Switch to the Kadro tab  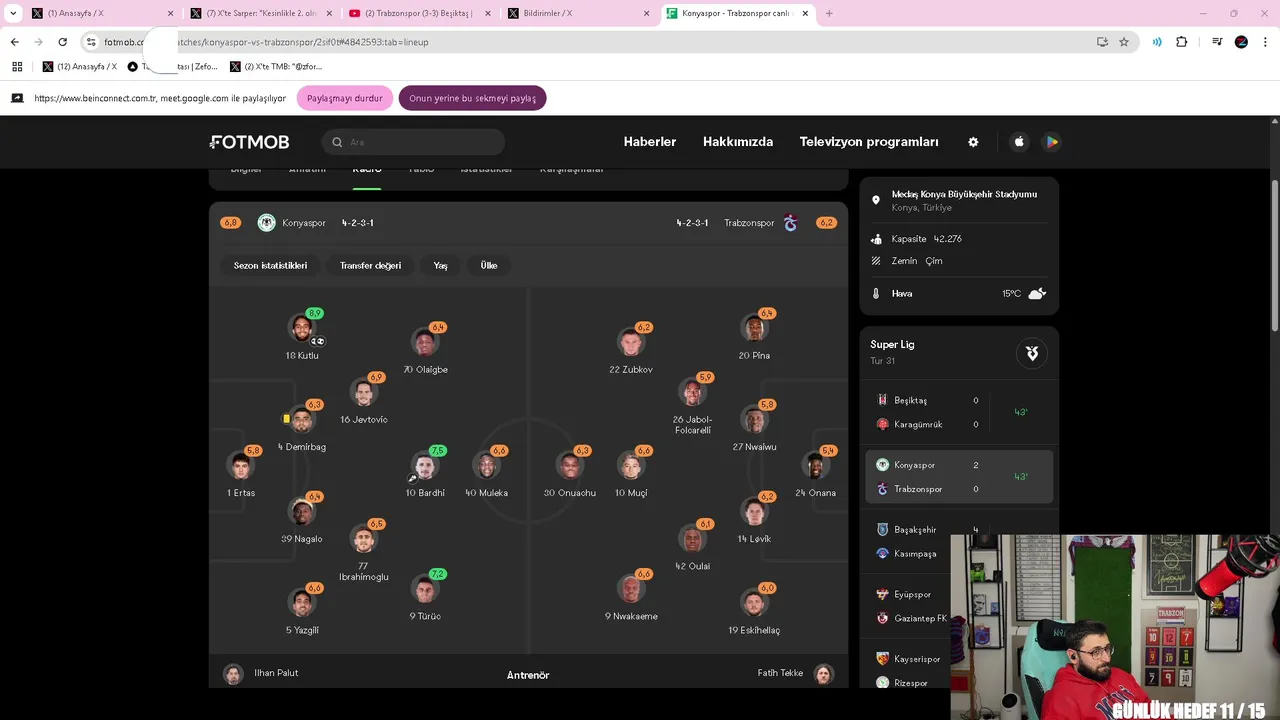pyautogui.click(x=367, y=172)
